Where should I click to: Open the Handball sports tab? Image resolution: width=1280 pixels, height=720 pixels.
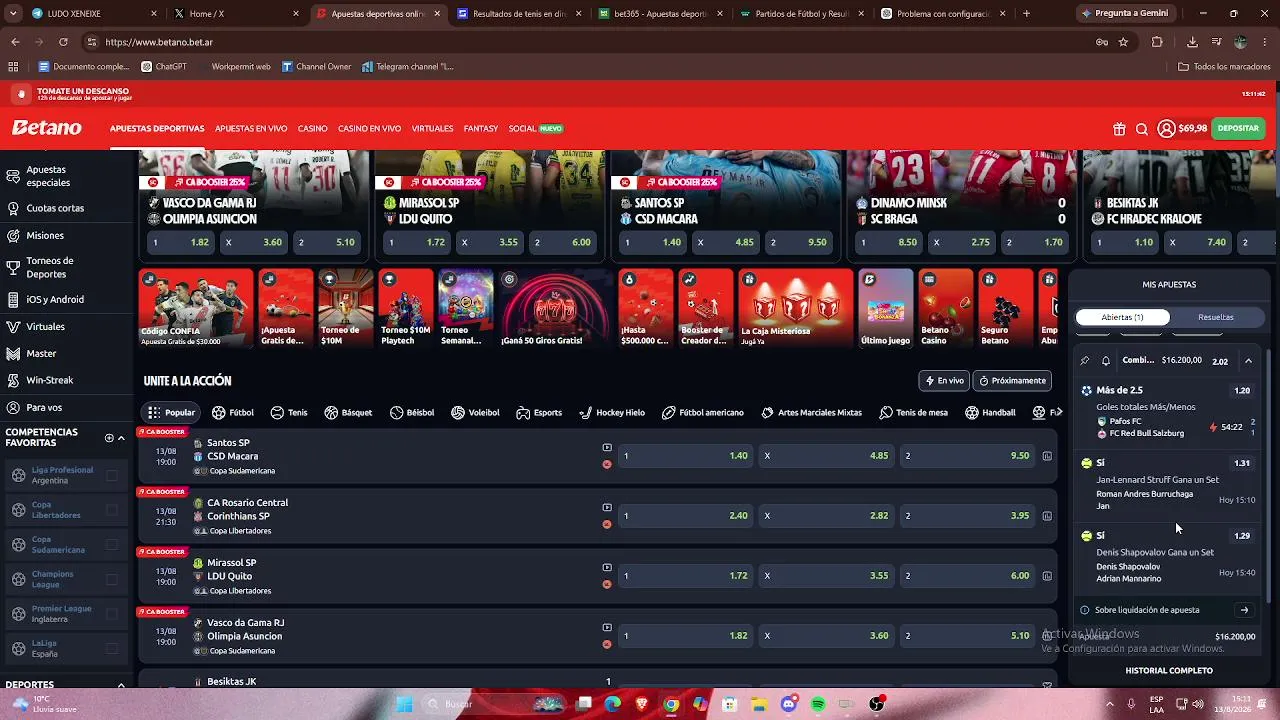click(x=990, y=413)
